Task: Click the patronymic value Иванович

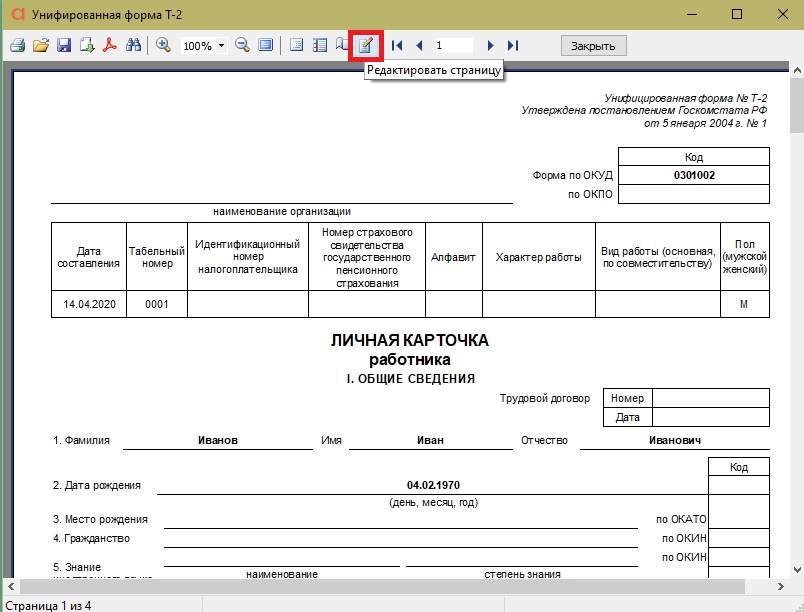Action: point(675,440)
